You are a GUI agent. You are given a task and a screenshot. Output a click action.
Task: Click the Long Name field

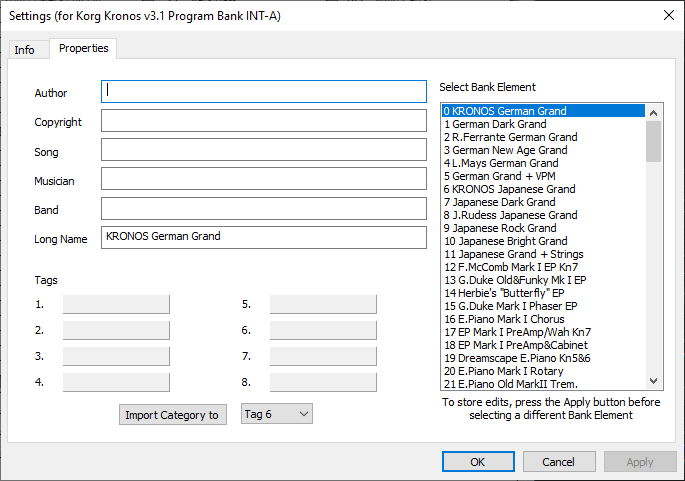(x=264, y=237)
